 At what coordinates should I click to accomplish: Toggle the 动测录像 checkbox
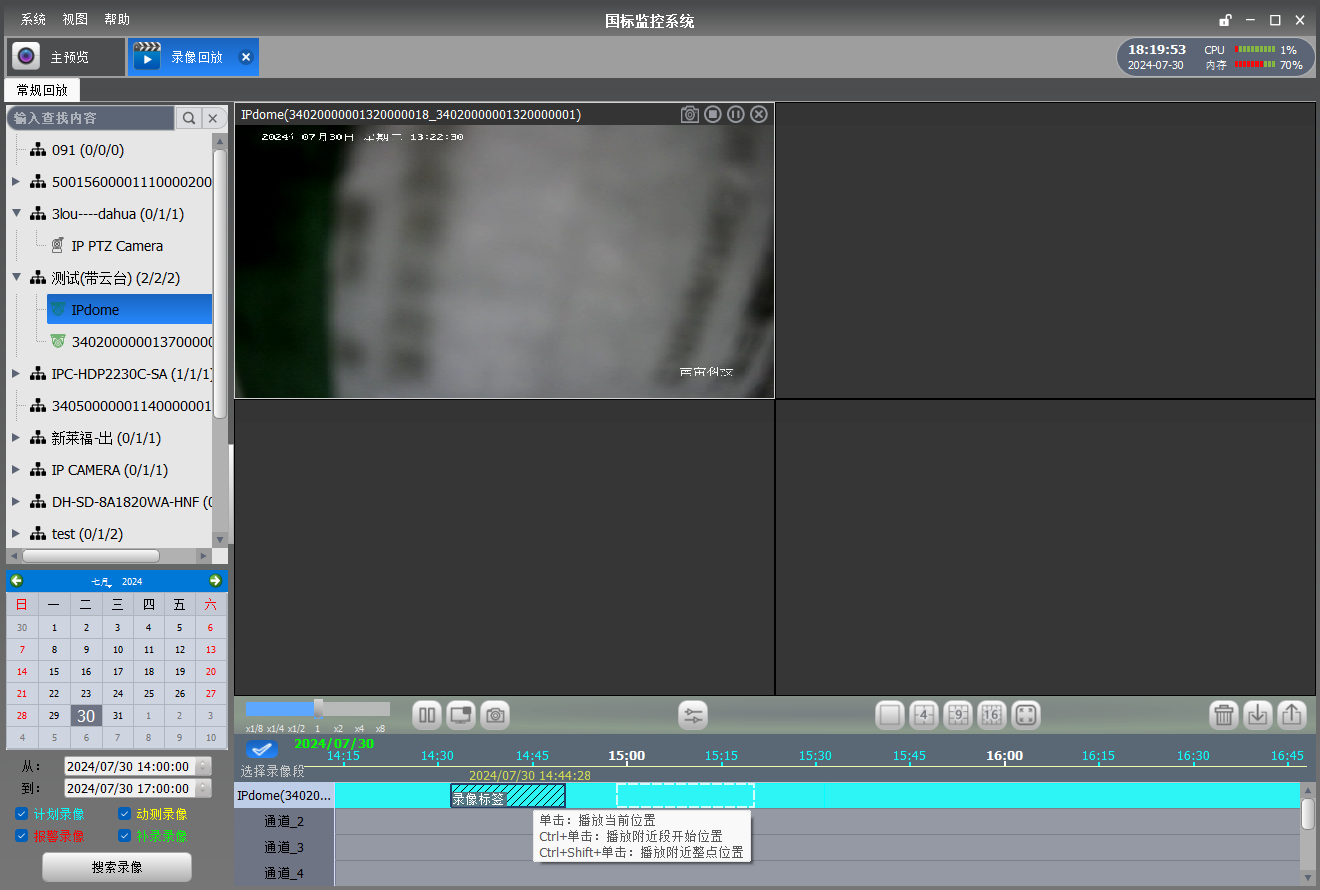(x=125, y=814)
